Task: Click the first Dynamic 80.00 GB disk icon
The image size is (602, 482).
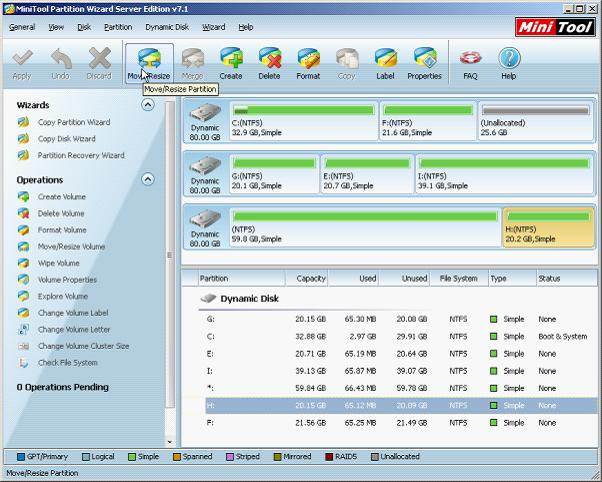Action: coord(205,113)
